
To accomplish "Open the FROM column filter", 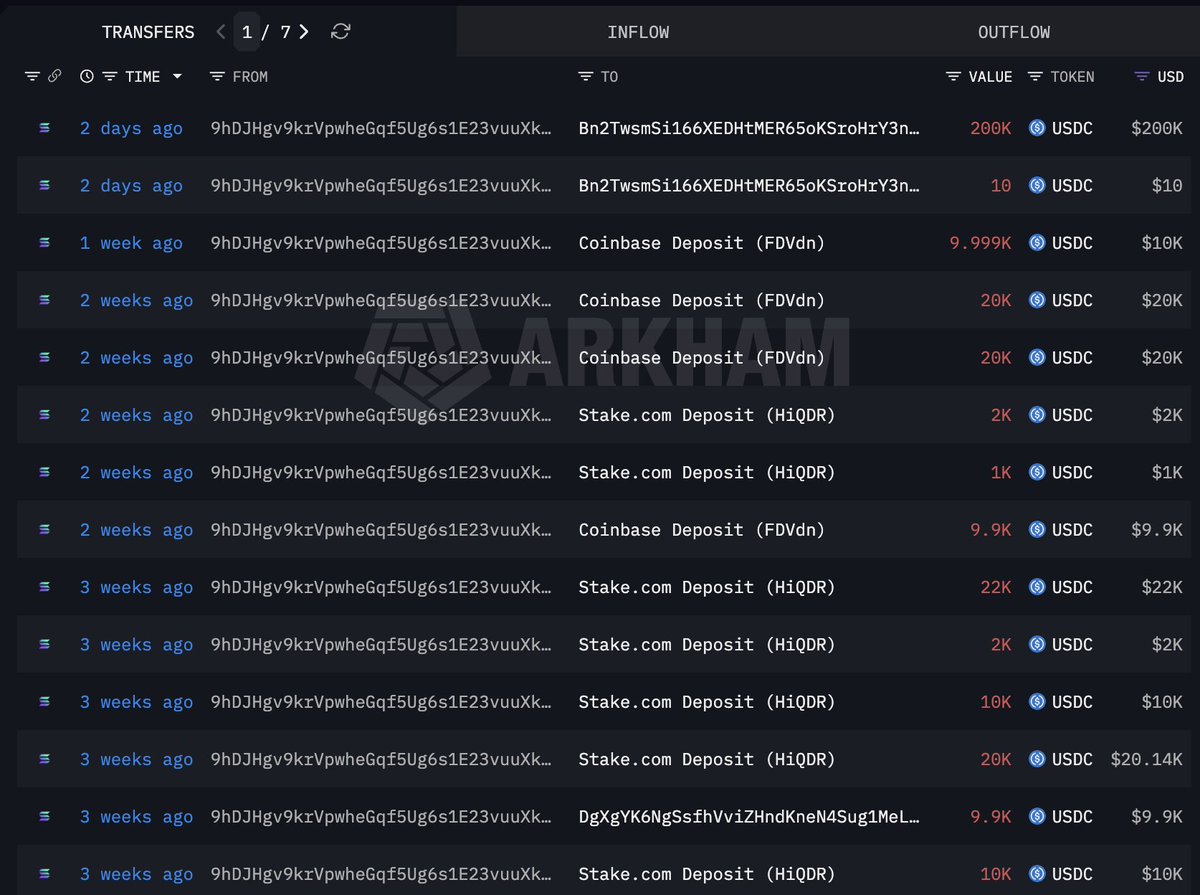I will [x=217, y=77].
